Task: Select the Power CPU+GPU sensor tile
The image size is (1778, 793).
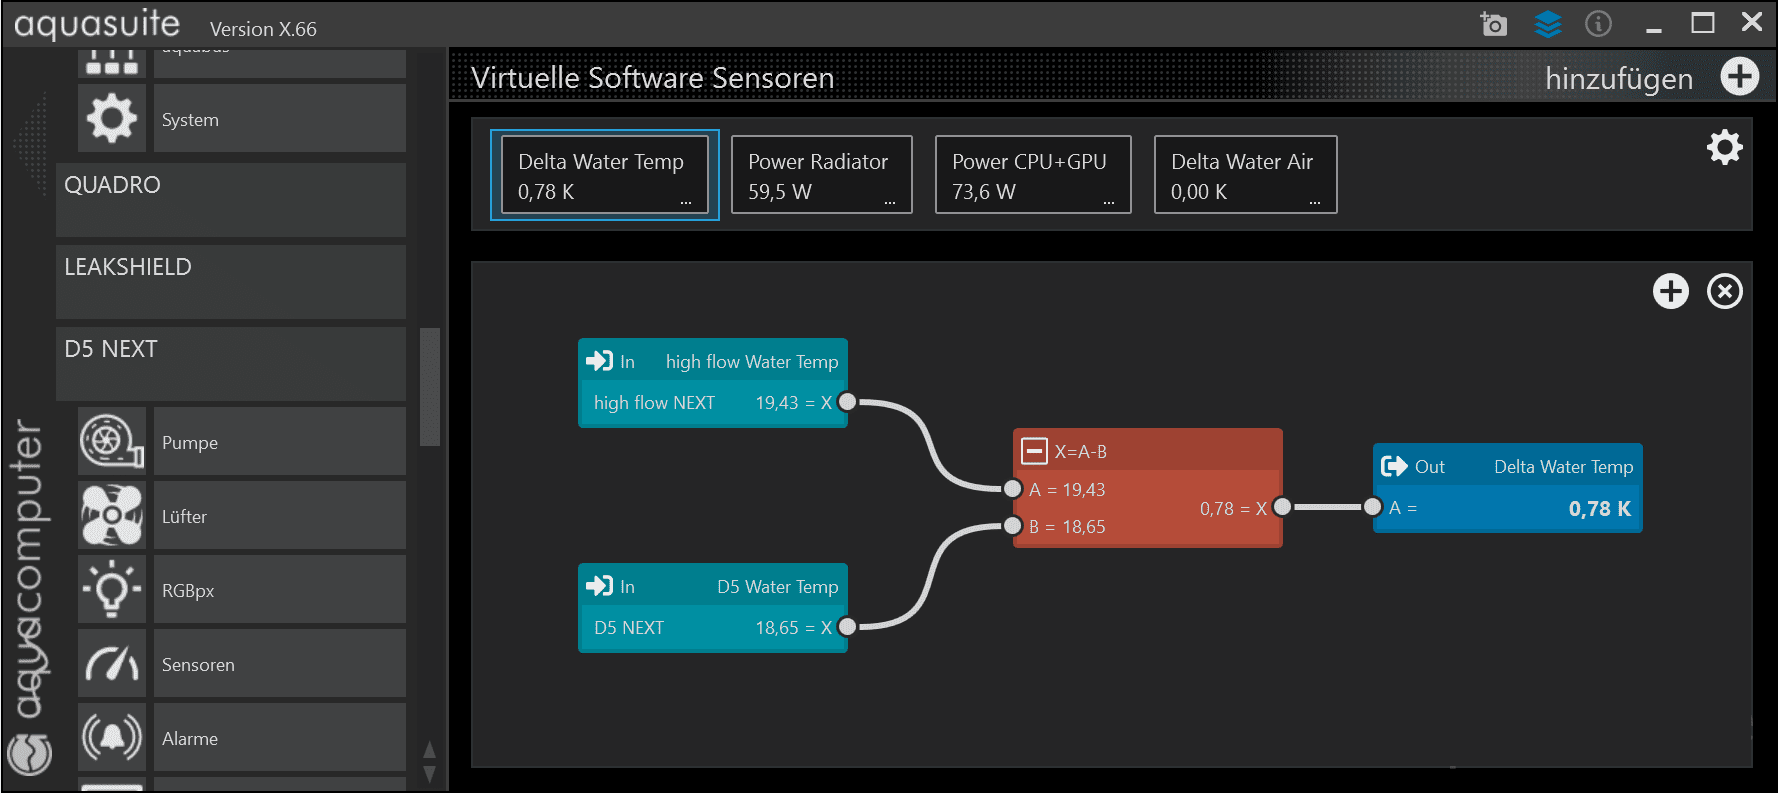Action: click(x=1033, y=175)
